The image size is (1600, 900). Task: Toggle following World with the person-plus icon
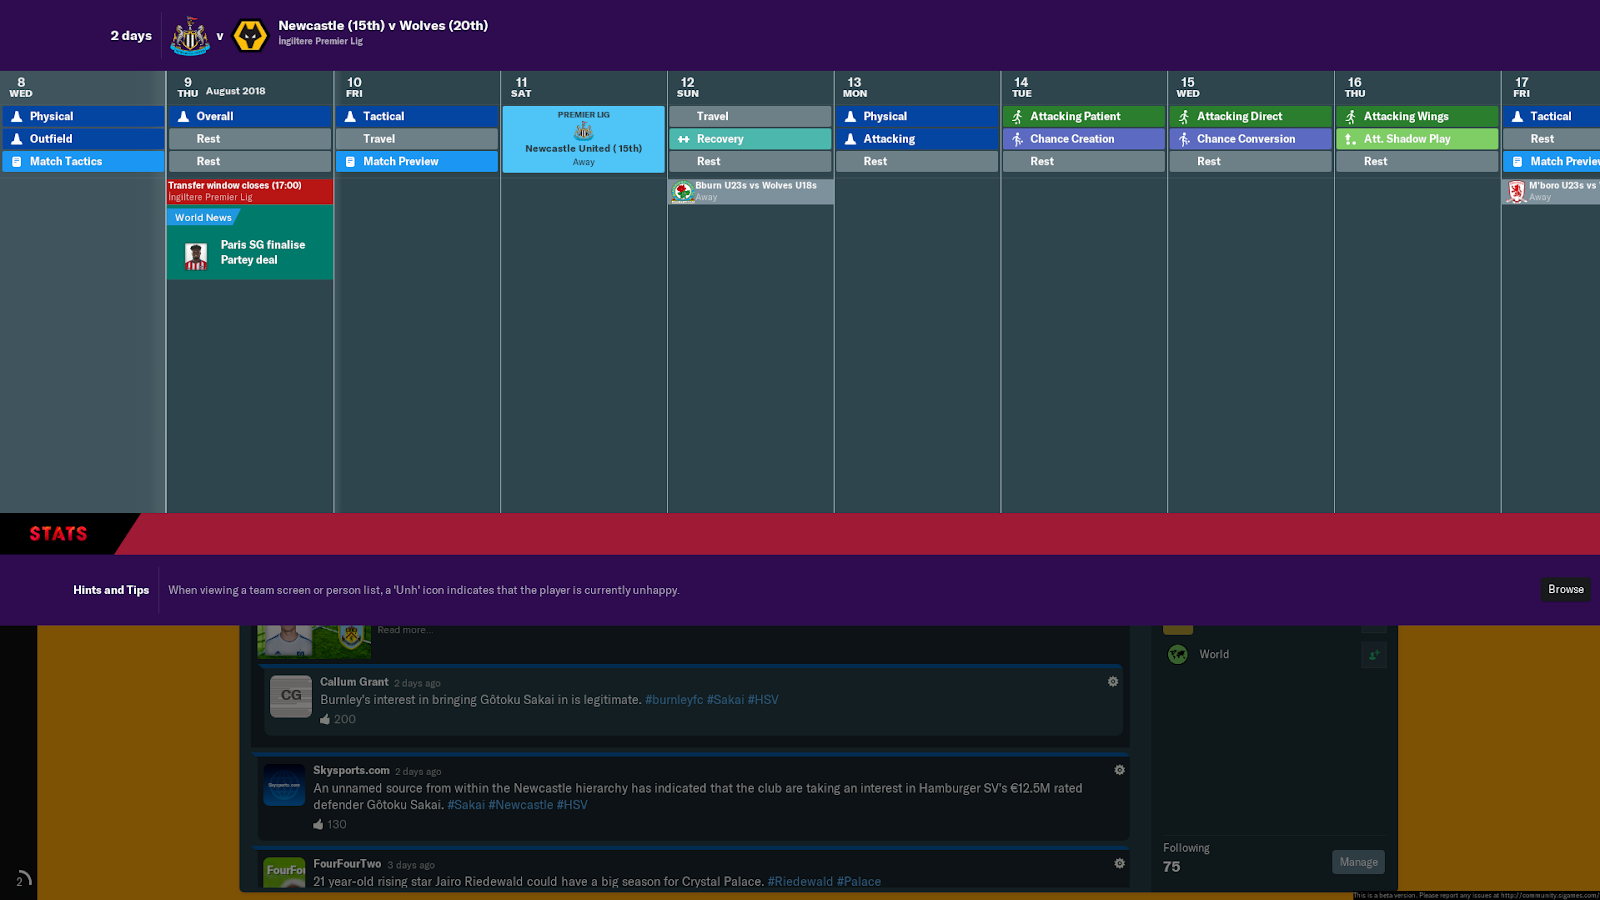1374,654
